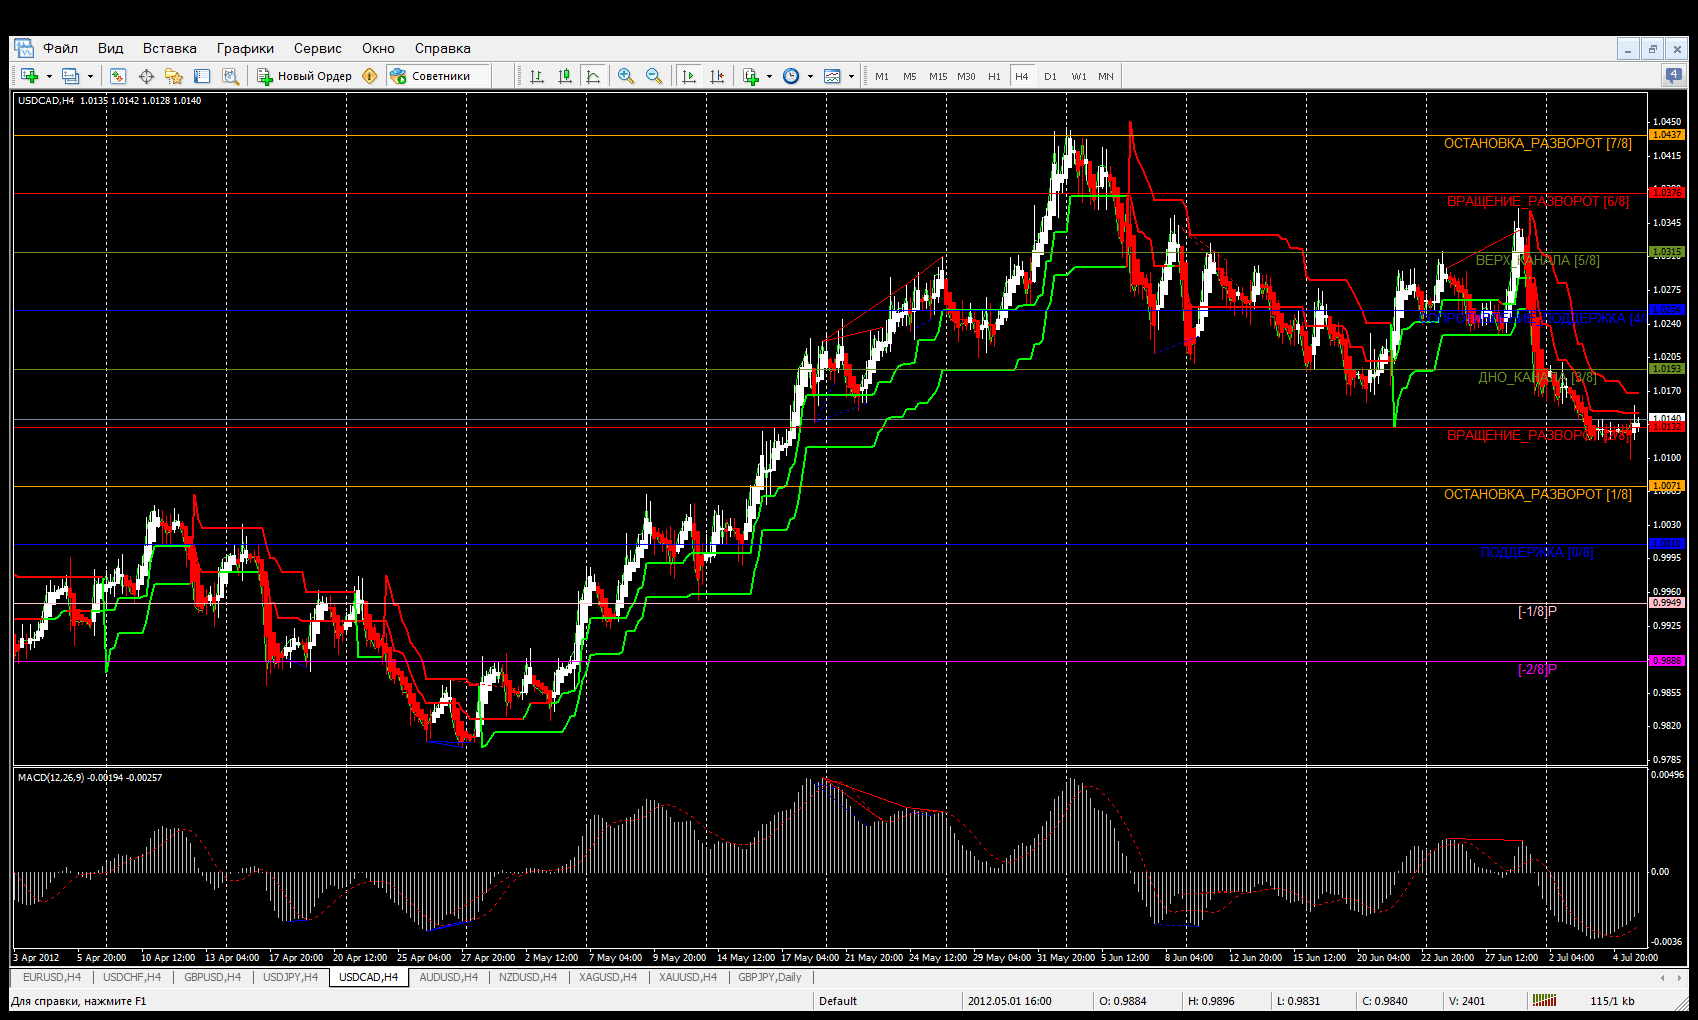Switch to bar chart mode
The height and width of the screenshot is (1020, 1698).
[x=537, y=76]
